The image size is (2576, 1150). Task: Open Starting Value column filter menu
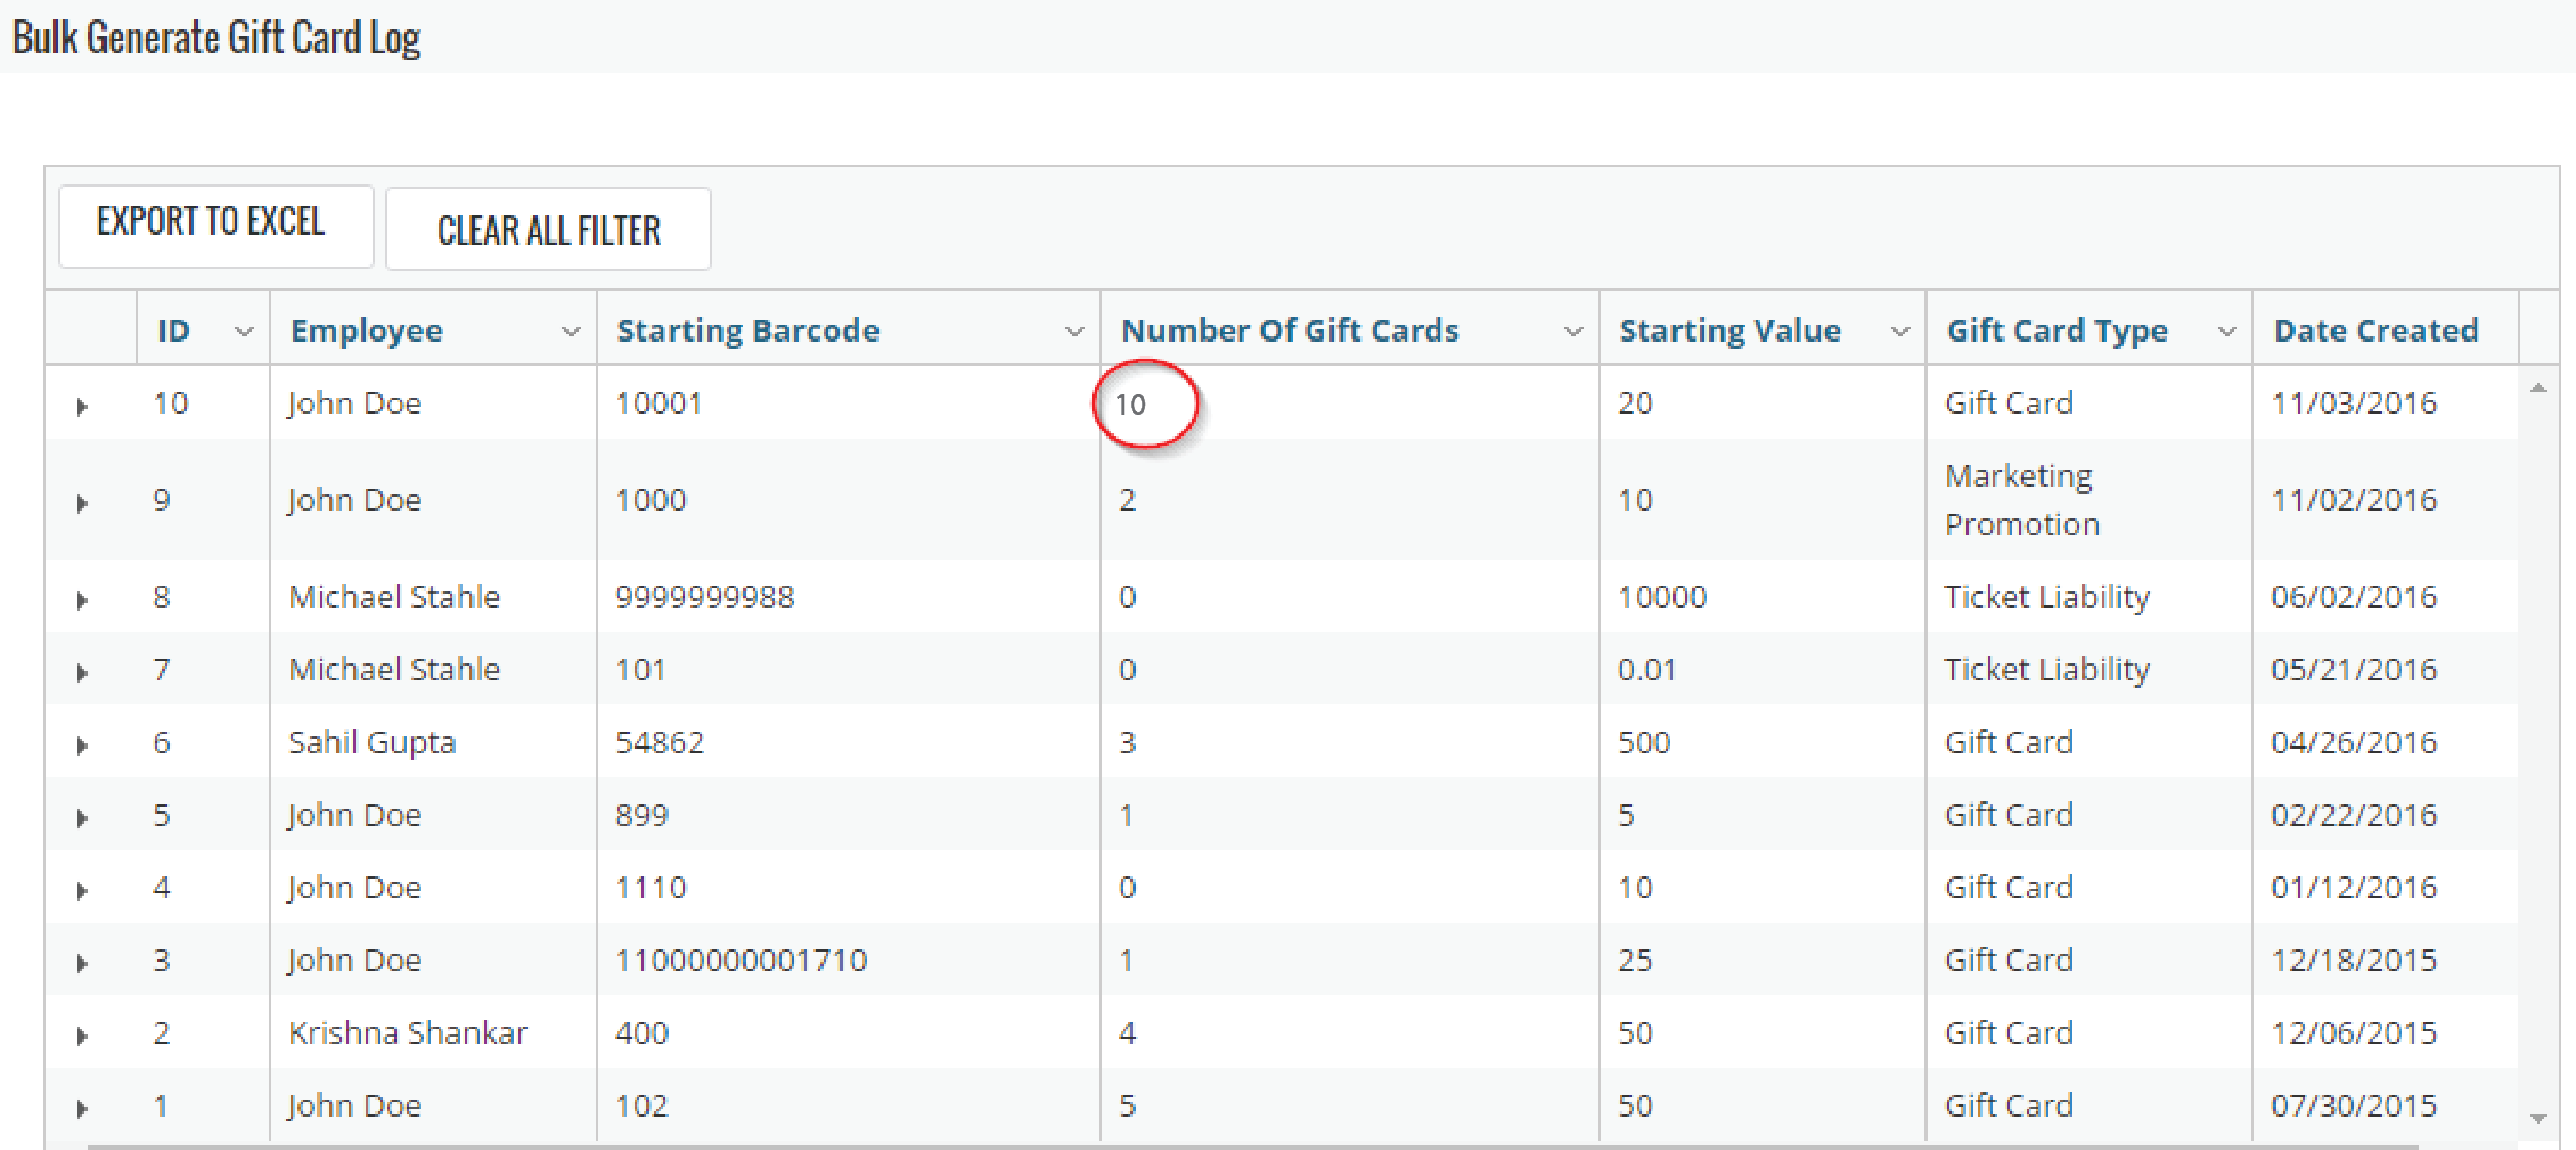coord(1900,331)
